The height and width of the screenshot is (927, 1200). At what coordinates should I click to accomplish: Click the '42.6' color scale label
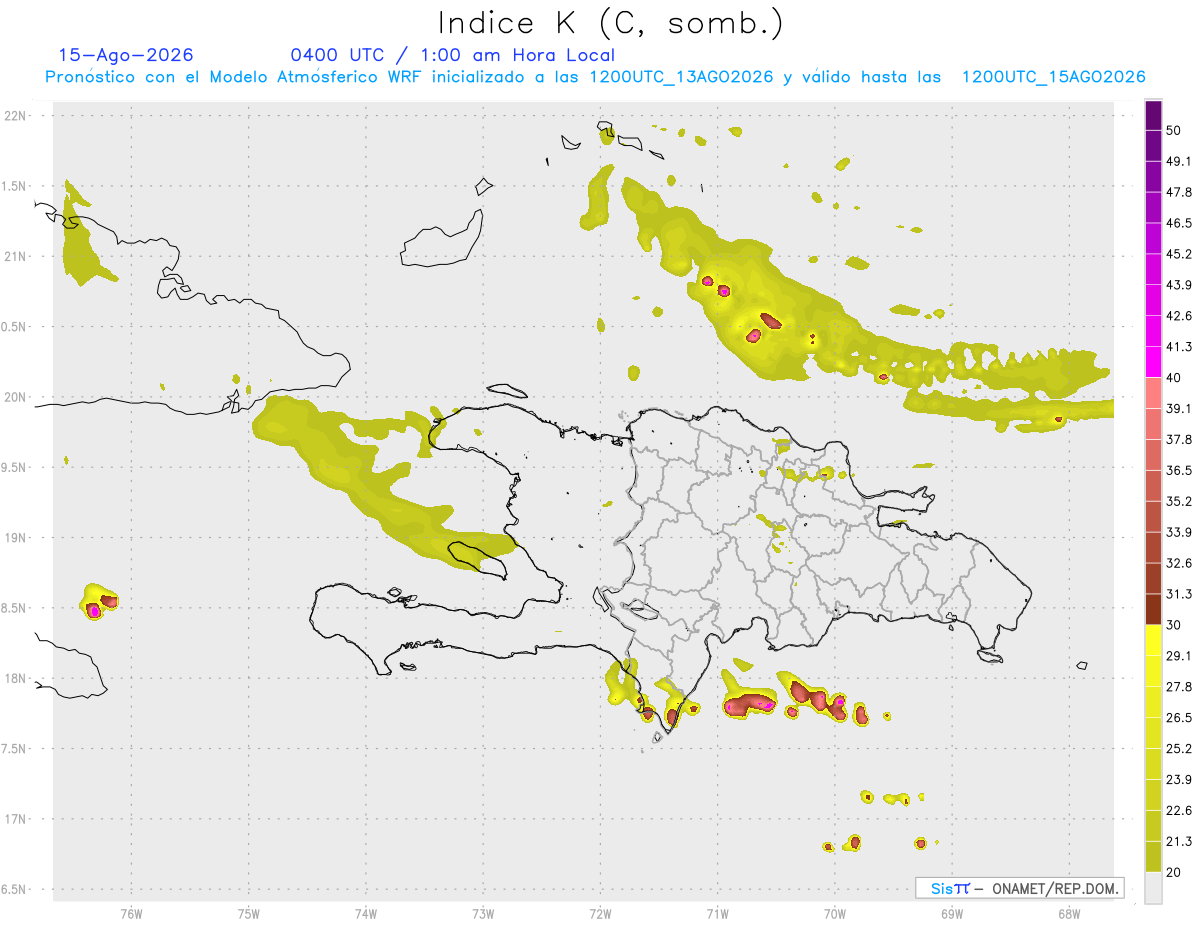coord(1179,316)
